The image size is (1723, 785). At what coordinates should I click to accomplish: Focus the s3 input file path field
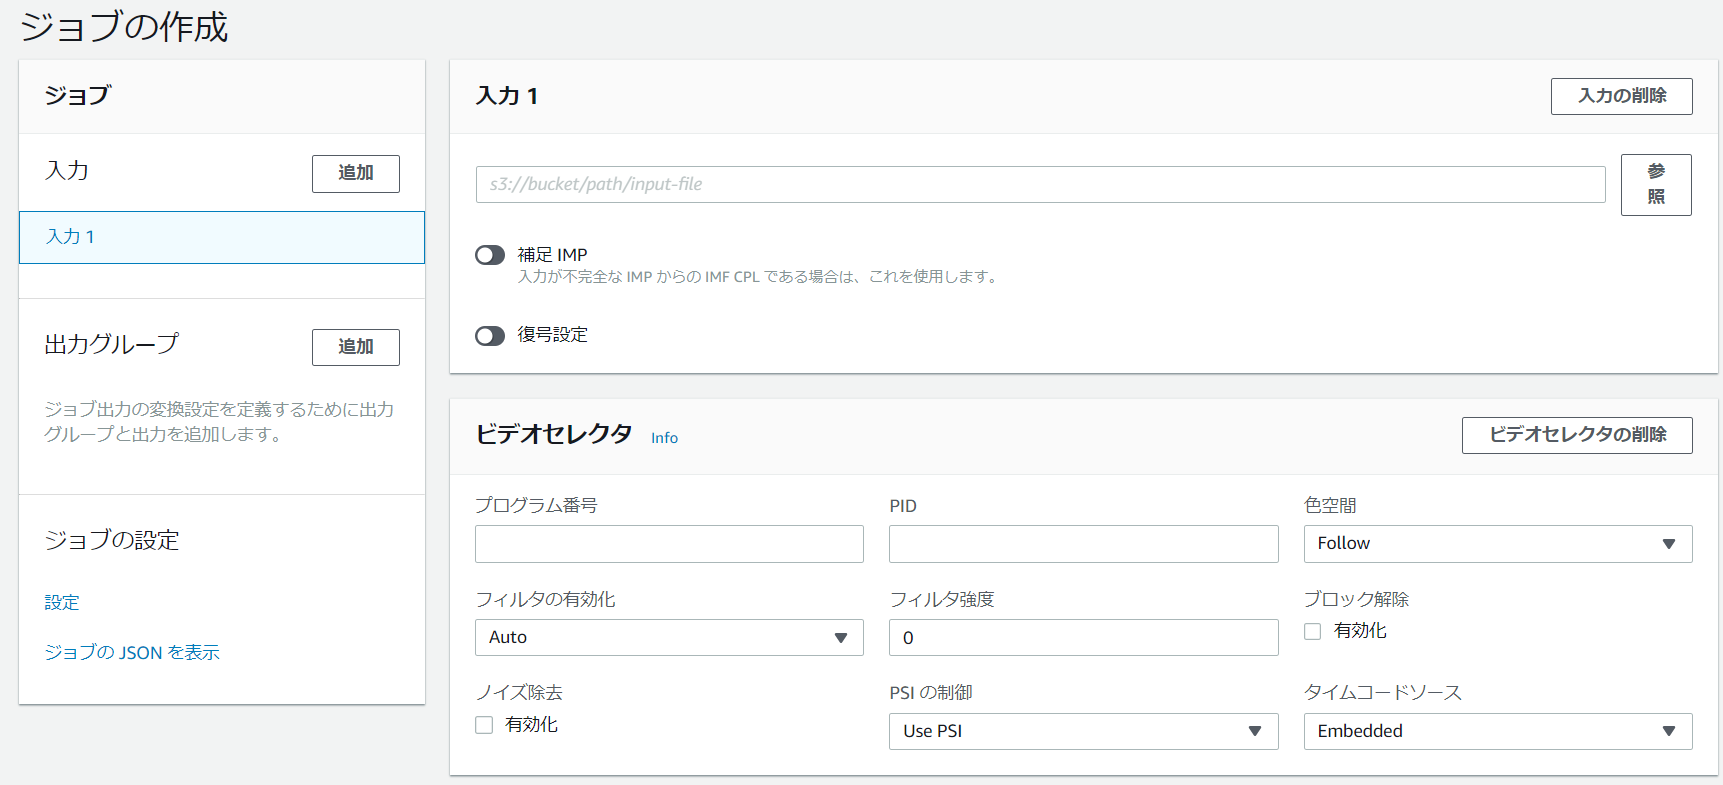[1040, 185]
